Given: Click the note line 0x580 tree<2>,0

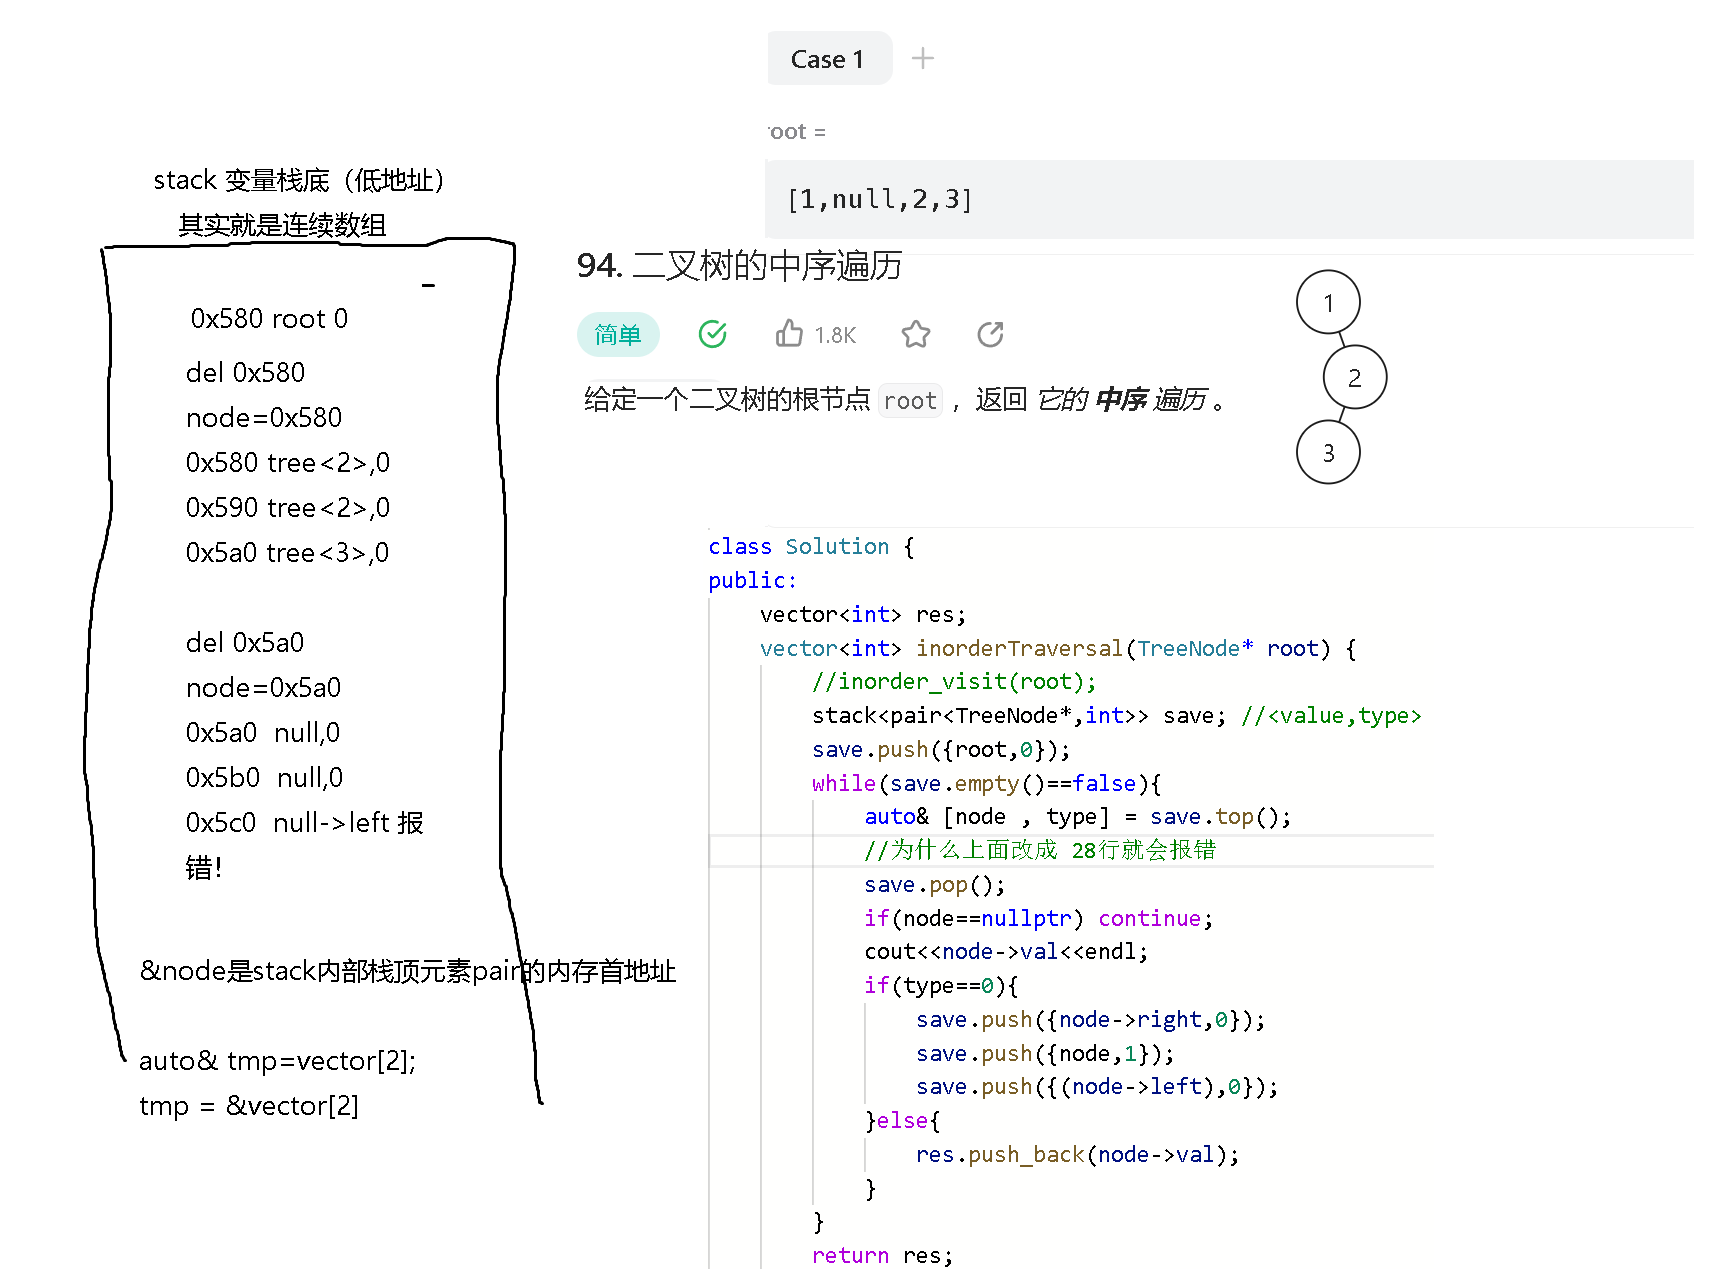Looking at the screenshot, I should 288,463.
